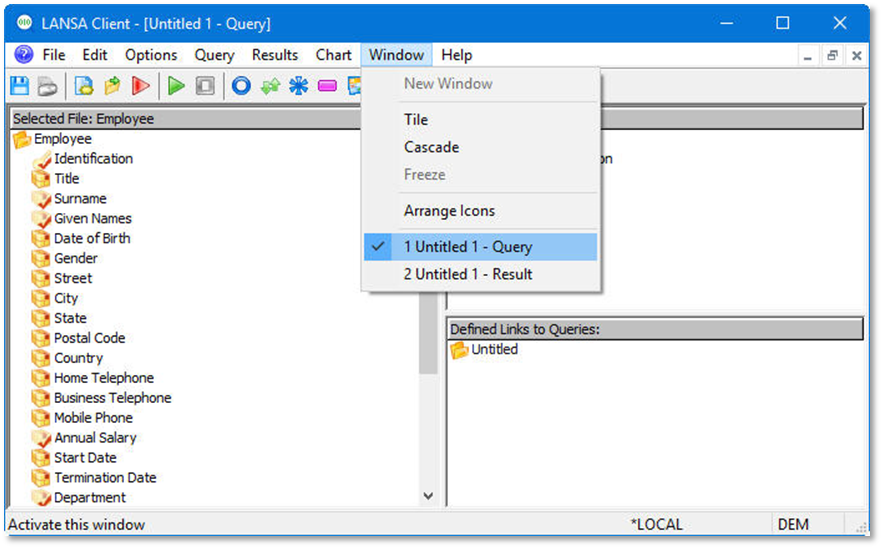Open the Query menu
The width and height of the screenshot is (882, 548).
point(214,55)
